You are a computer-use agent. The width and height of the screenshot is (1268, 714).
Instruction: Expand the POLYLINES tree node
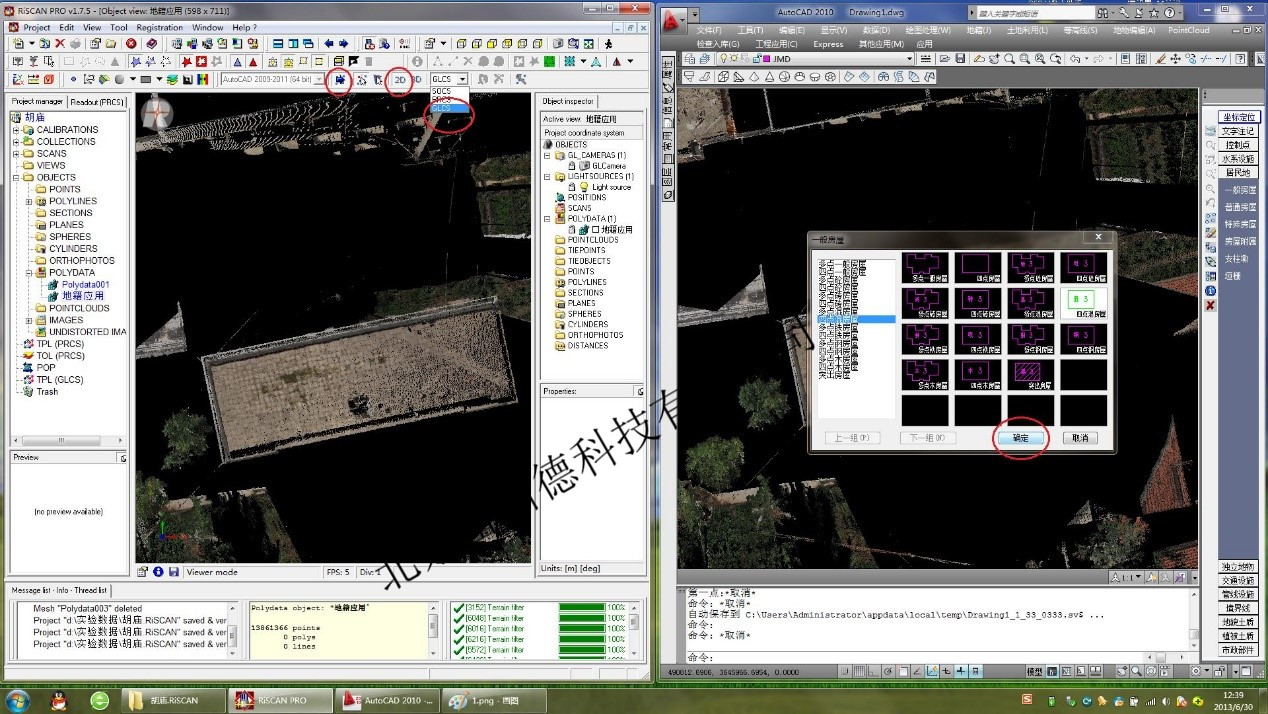point(29,201)
